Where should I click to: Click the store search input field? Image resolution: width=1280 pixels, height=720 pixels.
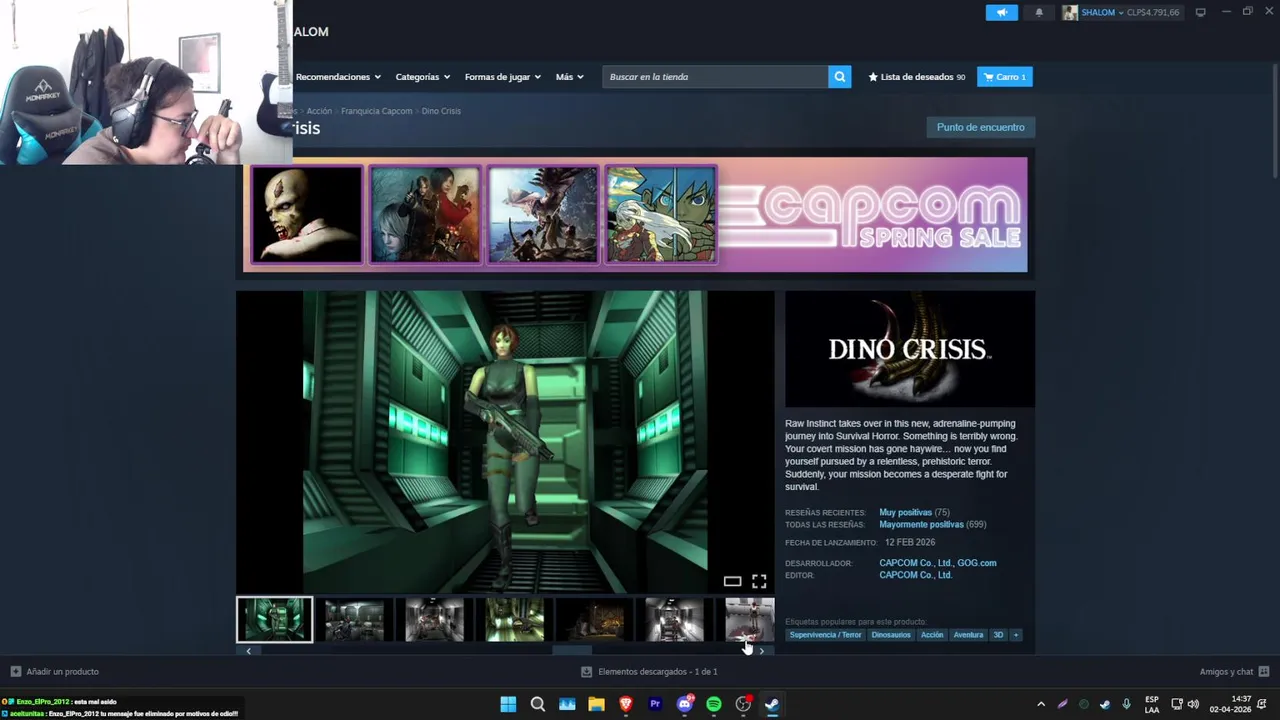pyautogui.click(x=715, y=77)
